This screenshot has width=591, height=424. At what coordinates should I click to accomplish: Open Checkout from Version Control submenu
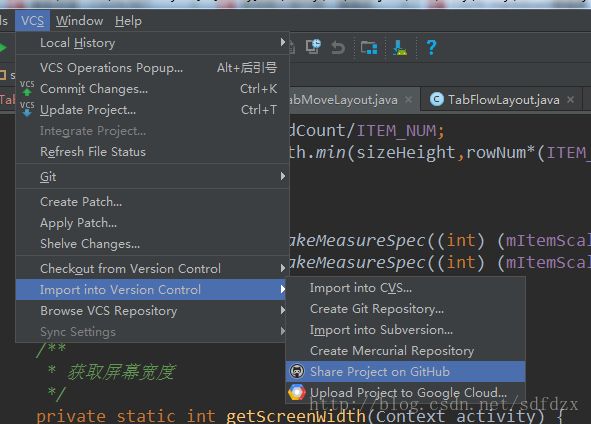(x=152, y=269)
